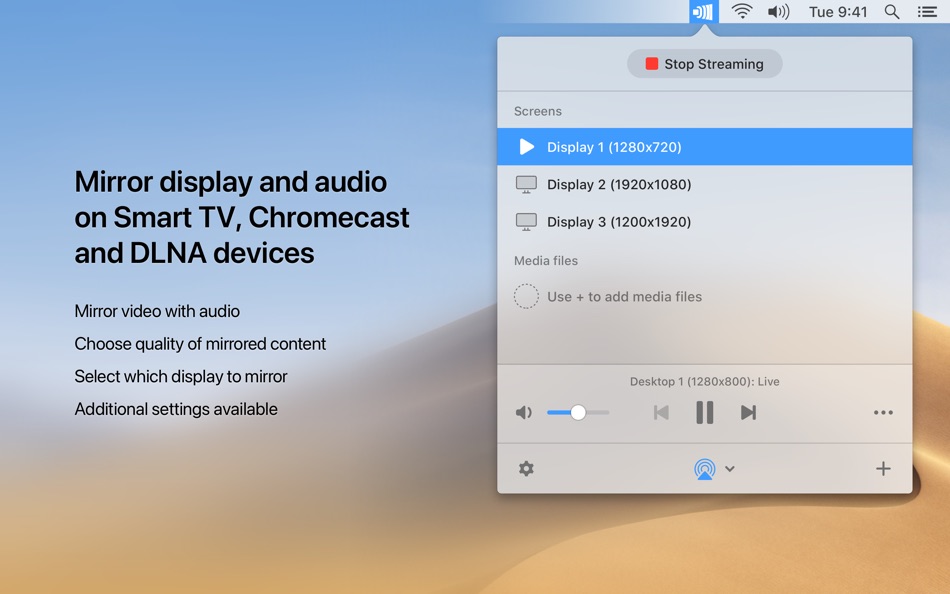Image resolution: width=950 pixels, height=594 pixels.
Task: Expand the streaming device chooser chevron
Action: [730, 468]
